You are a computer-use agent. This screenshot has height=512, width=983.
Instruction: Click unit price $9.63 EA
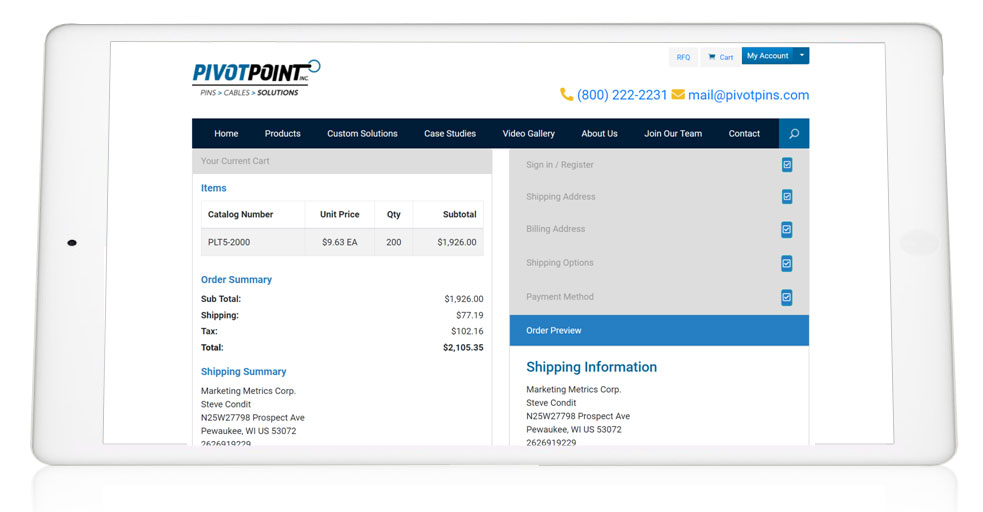click(339, 242)
